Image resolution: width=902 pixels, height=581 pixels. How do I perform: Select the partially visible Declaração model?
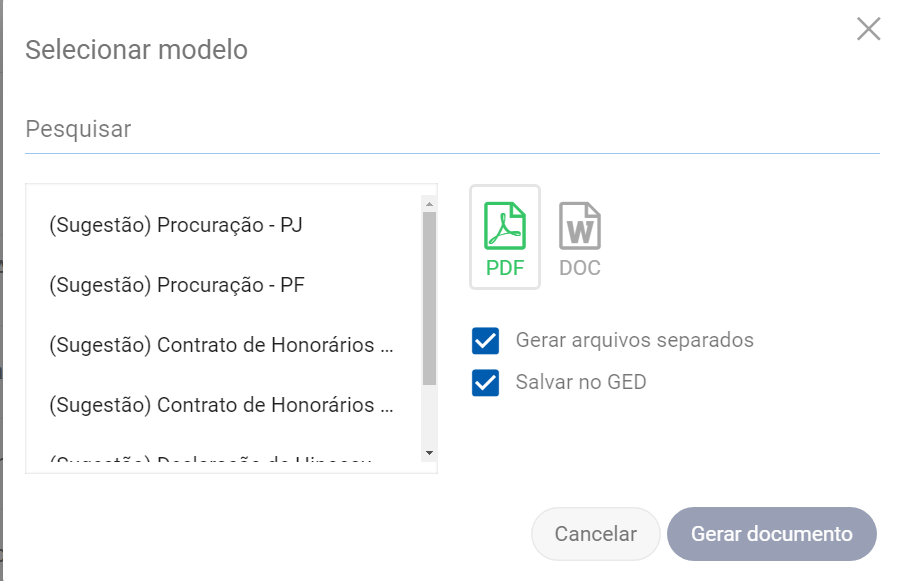pyautogui.click(x=211, y=461)
